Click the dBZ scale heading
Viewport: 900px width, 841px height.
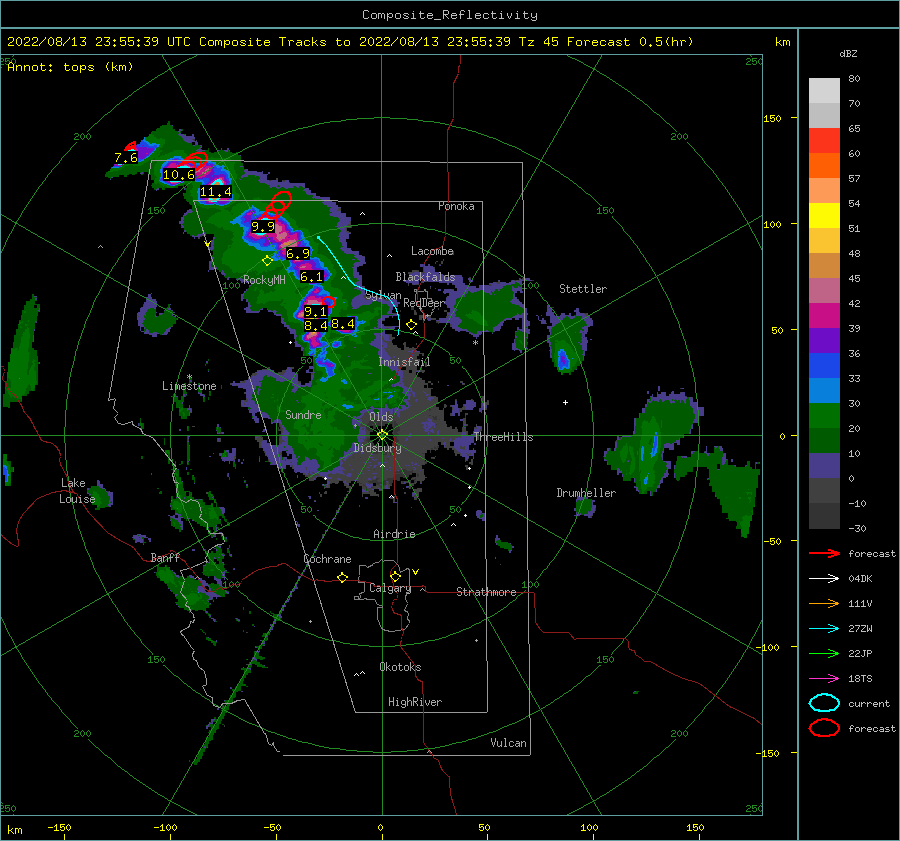point(848,53)
